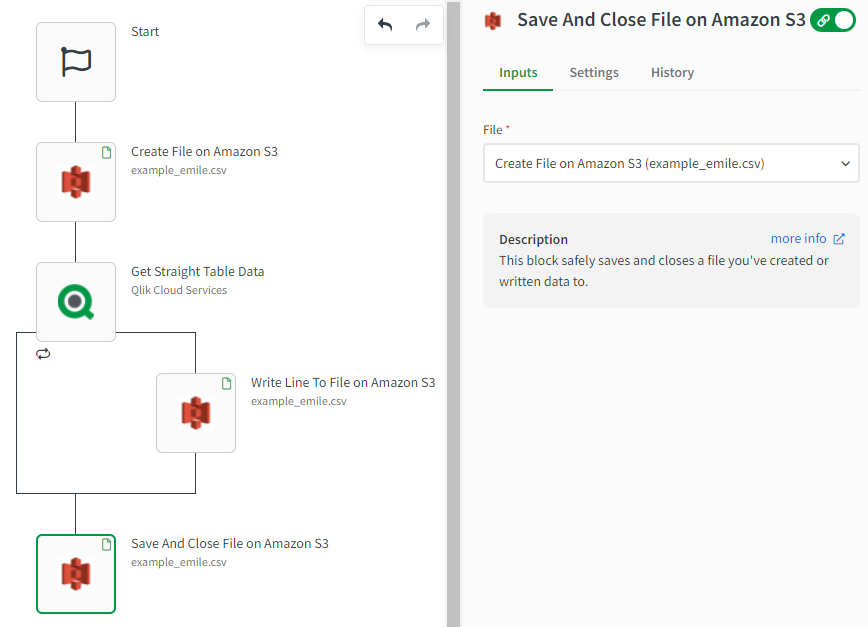Toggle the connection switch in panel header
868x627 pixels.
tap(834, 19)
